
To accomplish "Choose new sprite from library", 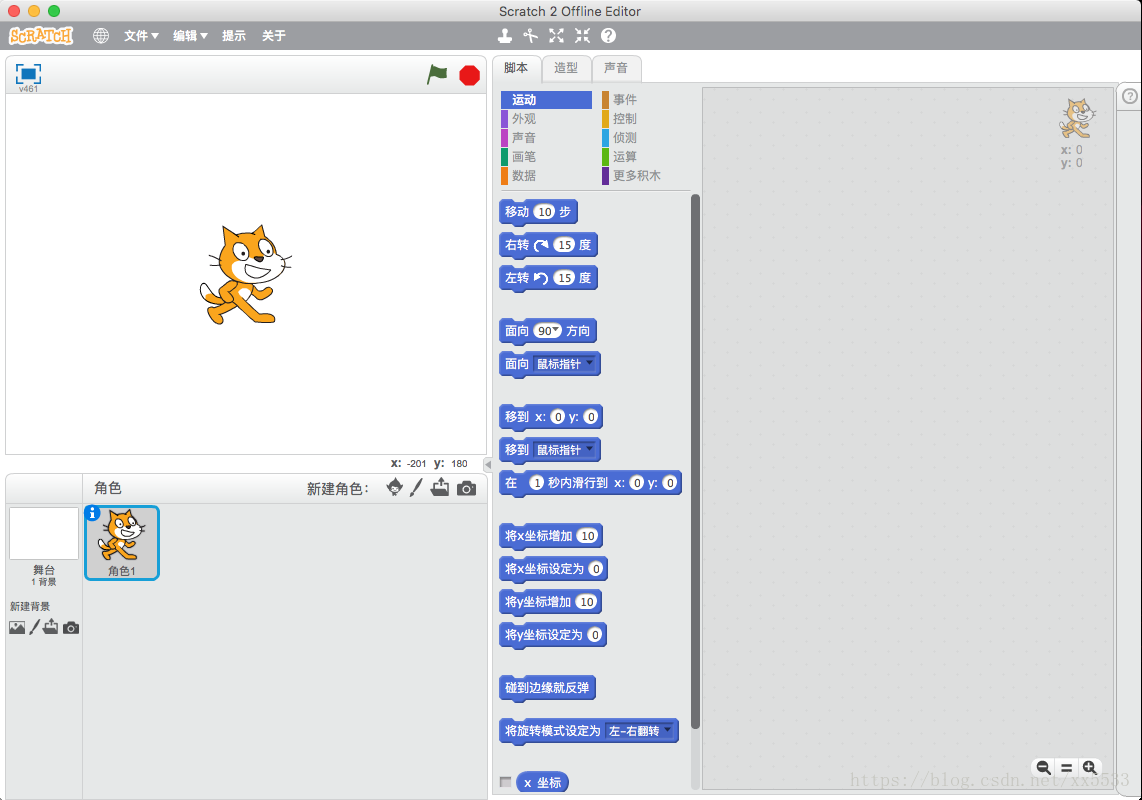I will coord(395,487).
